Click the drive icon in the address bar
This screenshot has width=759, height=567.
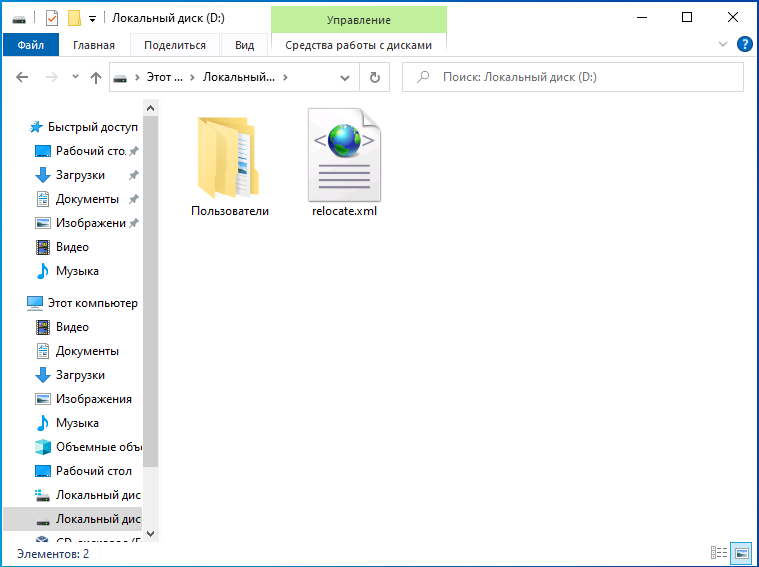point(120,78)
